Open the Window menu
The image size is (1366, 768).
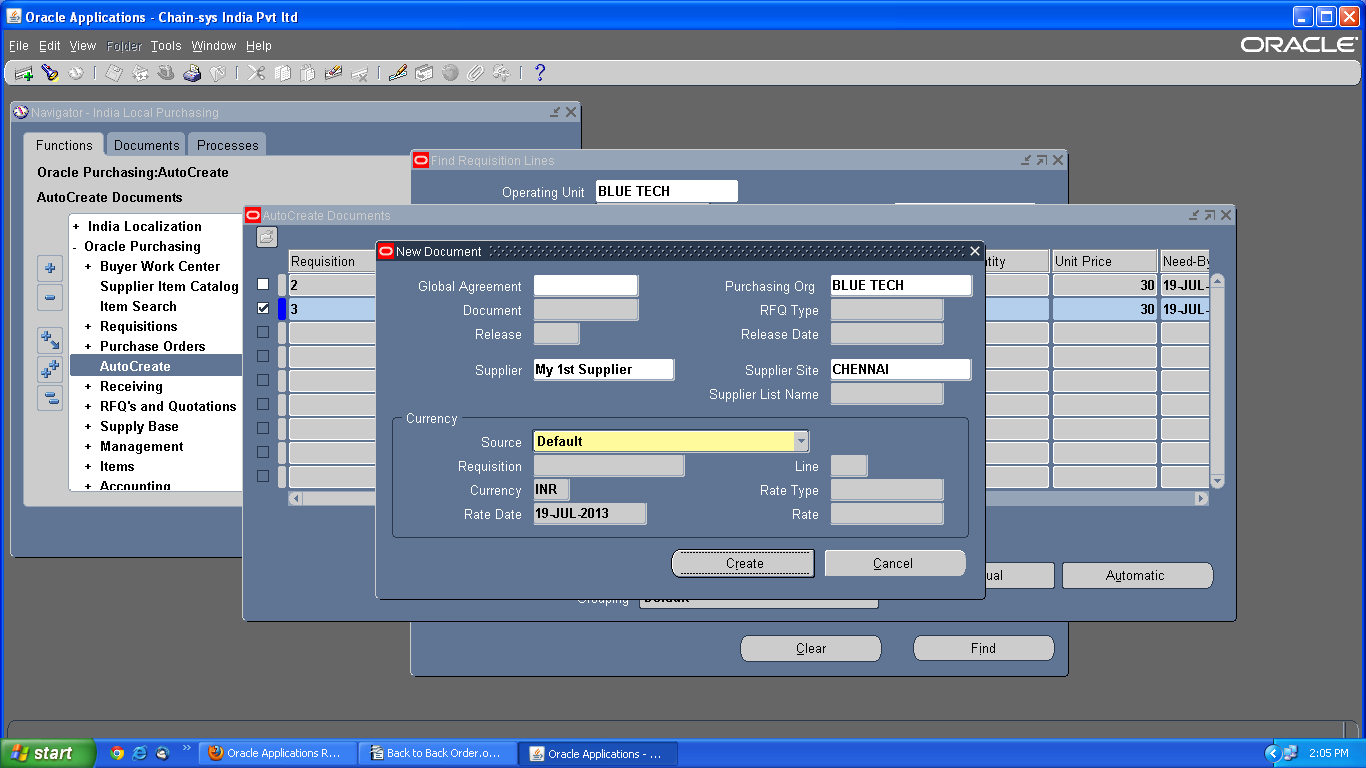point(214,46)
